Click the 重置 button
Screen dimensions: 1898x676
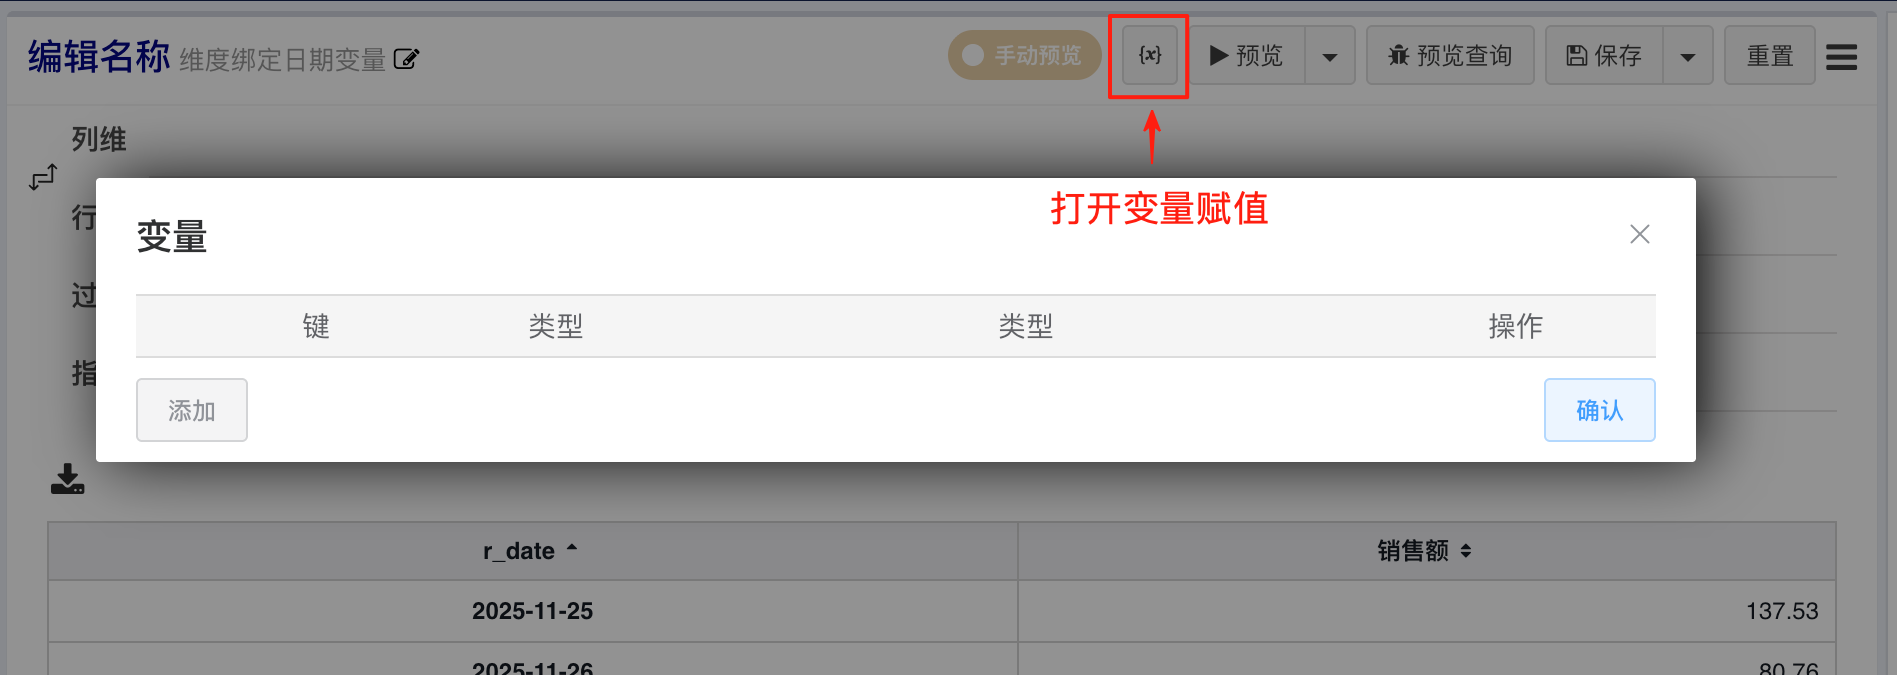1770,55
